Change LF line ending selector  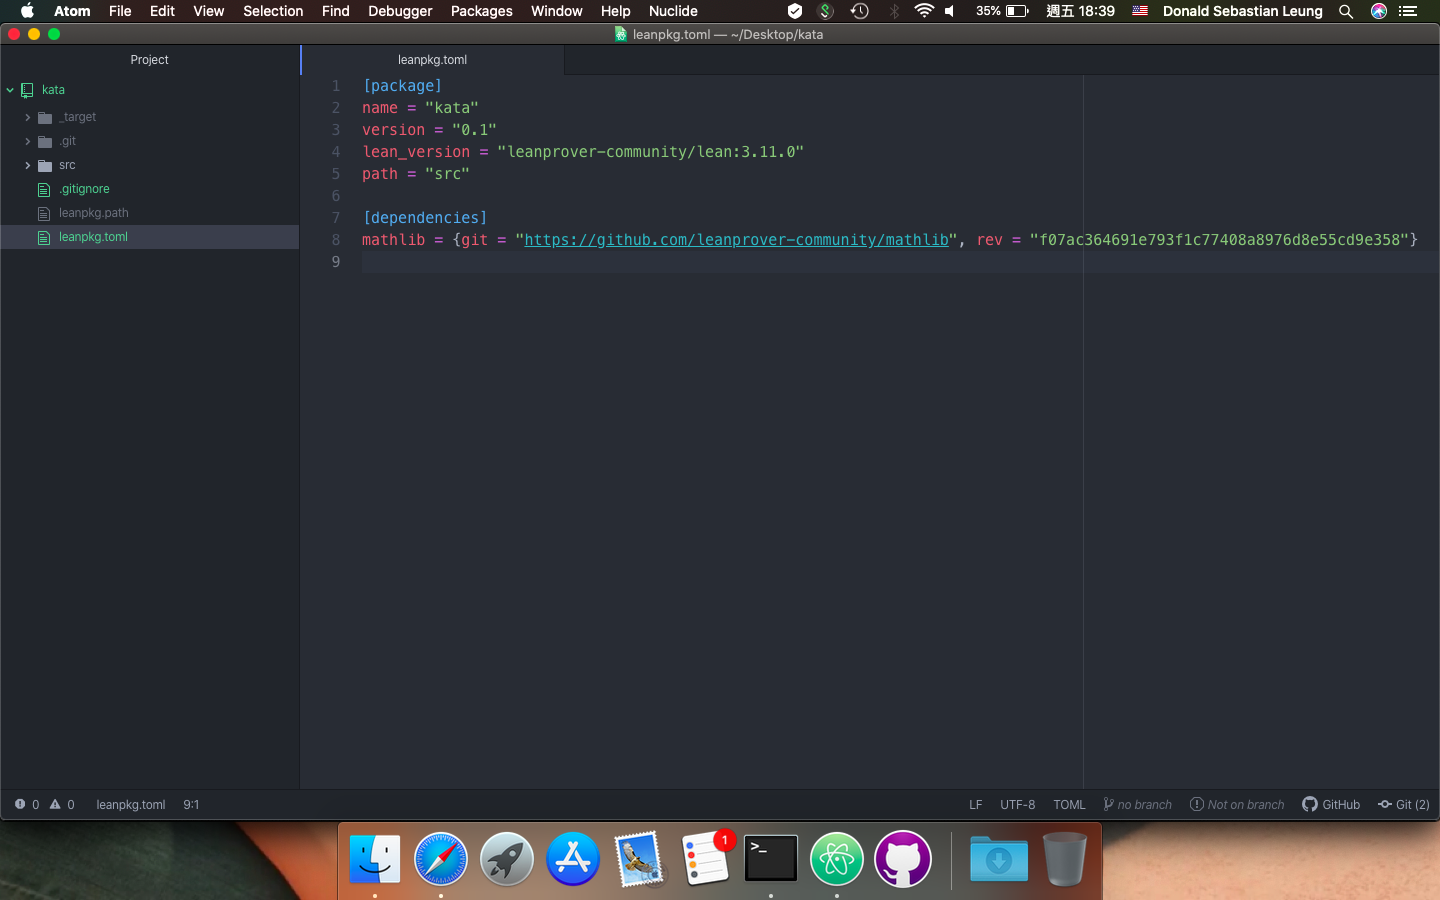click(x=975, y=804)
